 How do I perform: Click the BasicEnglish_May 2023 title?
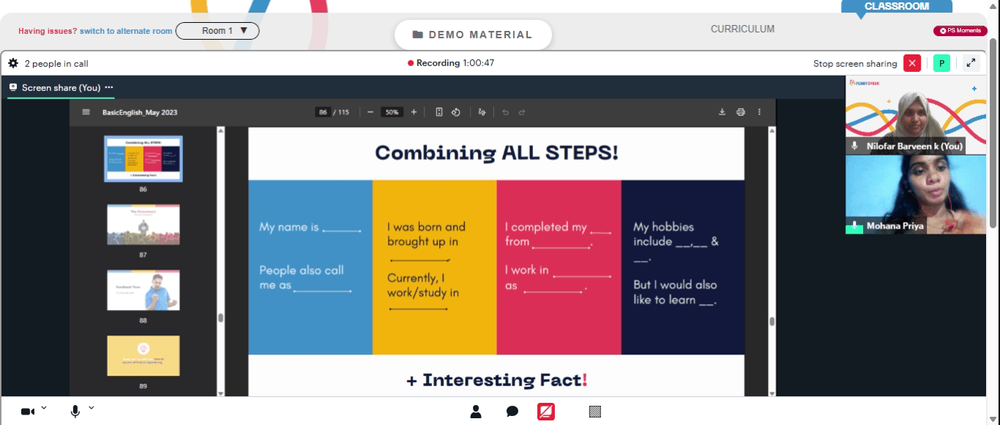[x=140, y=112]
